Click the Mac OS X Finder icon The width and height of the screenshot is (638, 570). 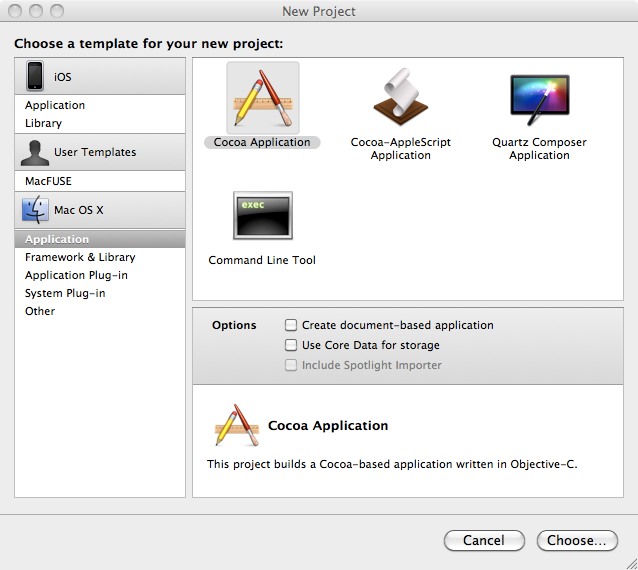(x=36, y=210)
